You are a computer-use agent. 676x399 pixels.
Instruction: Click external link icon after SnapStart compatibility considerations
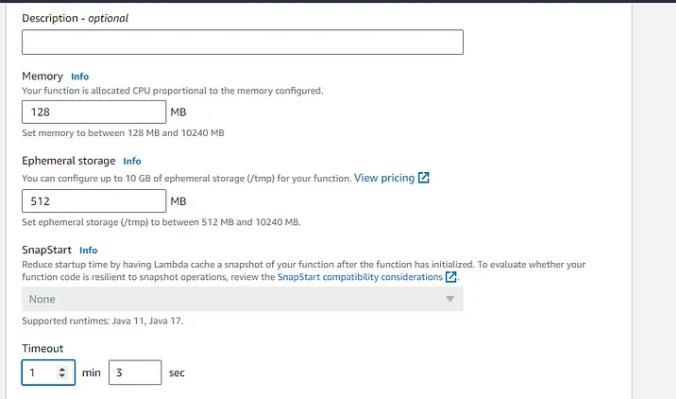point(451,277)
